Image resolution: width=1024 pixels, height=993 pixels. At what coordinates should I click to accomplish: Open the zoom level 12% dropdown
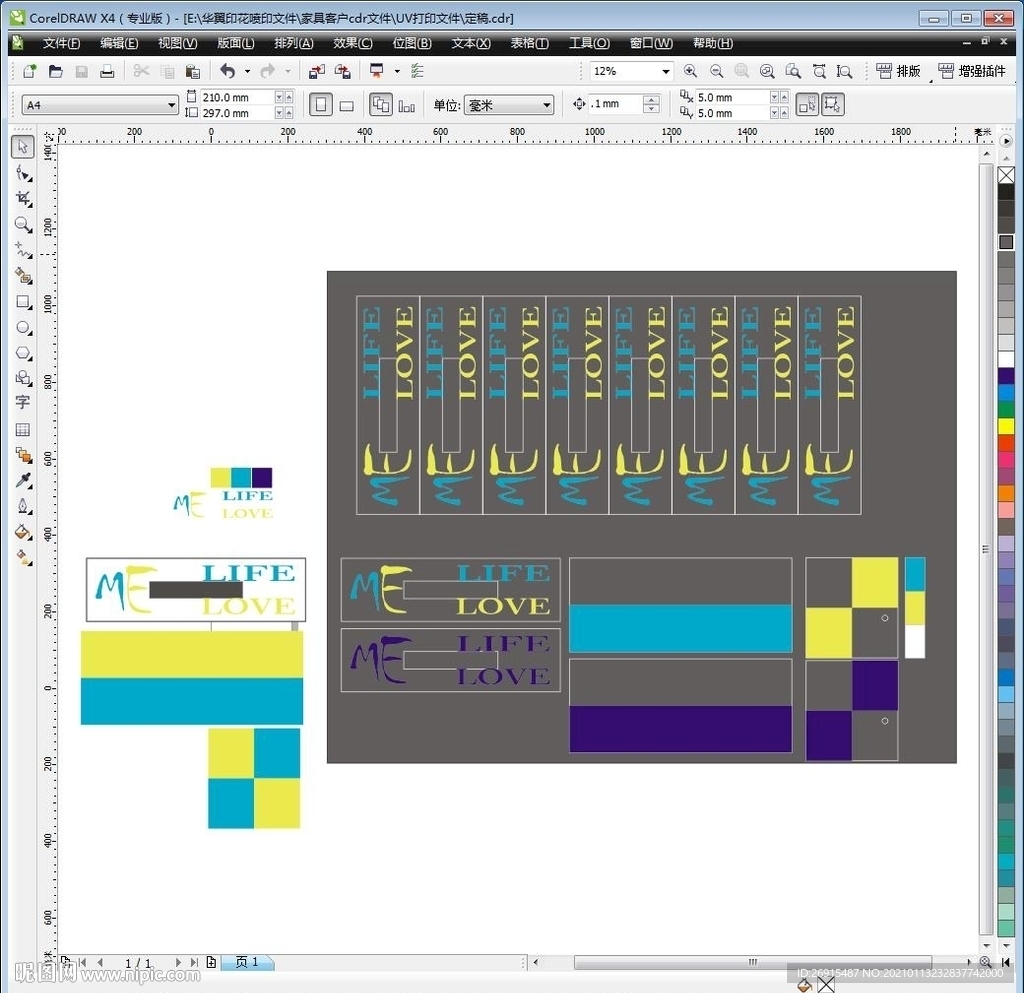665,71
